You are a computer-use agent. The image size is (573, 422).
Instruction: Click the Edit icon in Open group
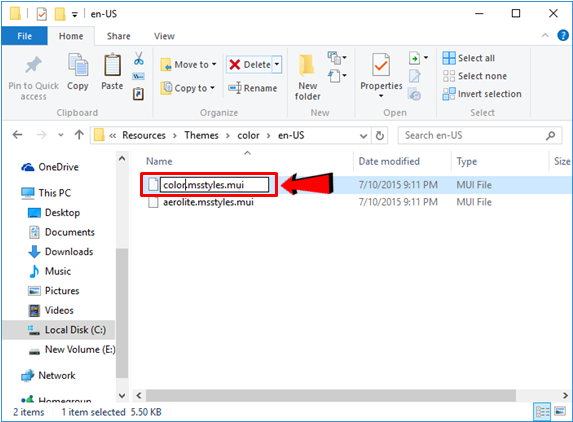(x=414, y=76)
